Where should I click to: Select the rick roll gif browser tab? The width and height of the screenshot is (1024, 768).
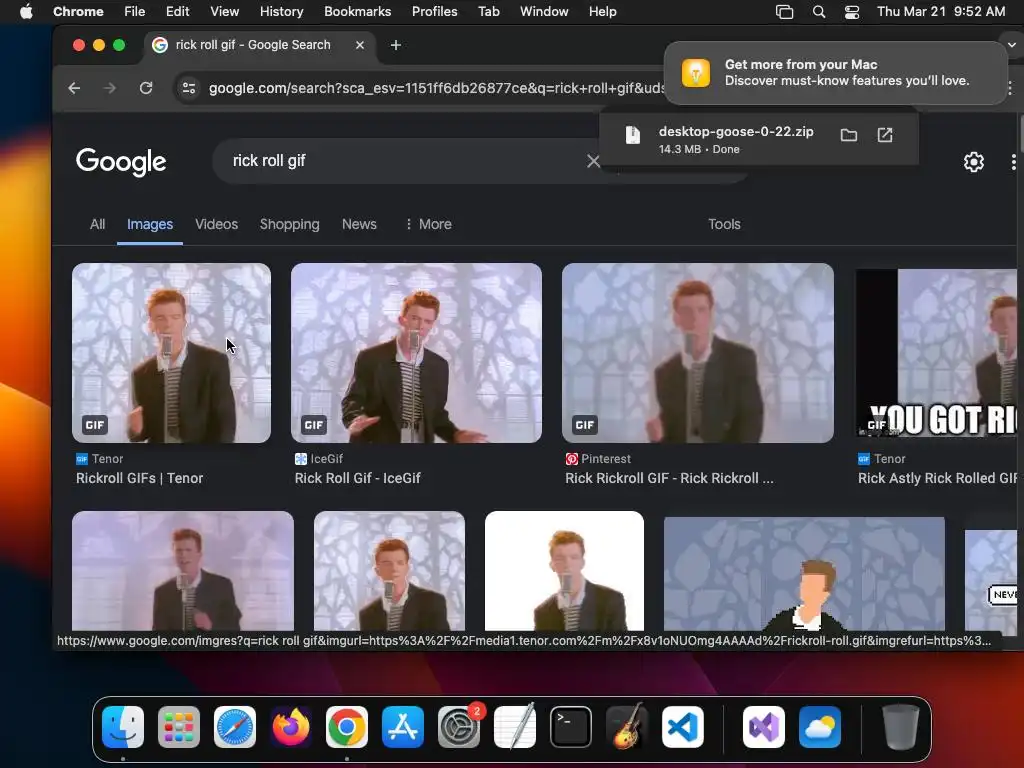point(252,44)
